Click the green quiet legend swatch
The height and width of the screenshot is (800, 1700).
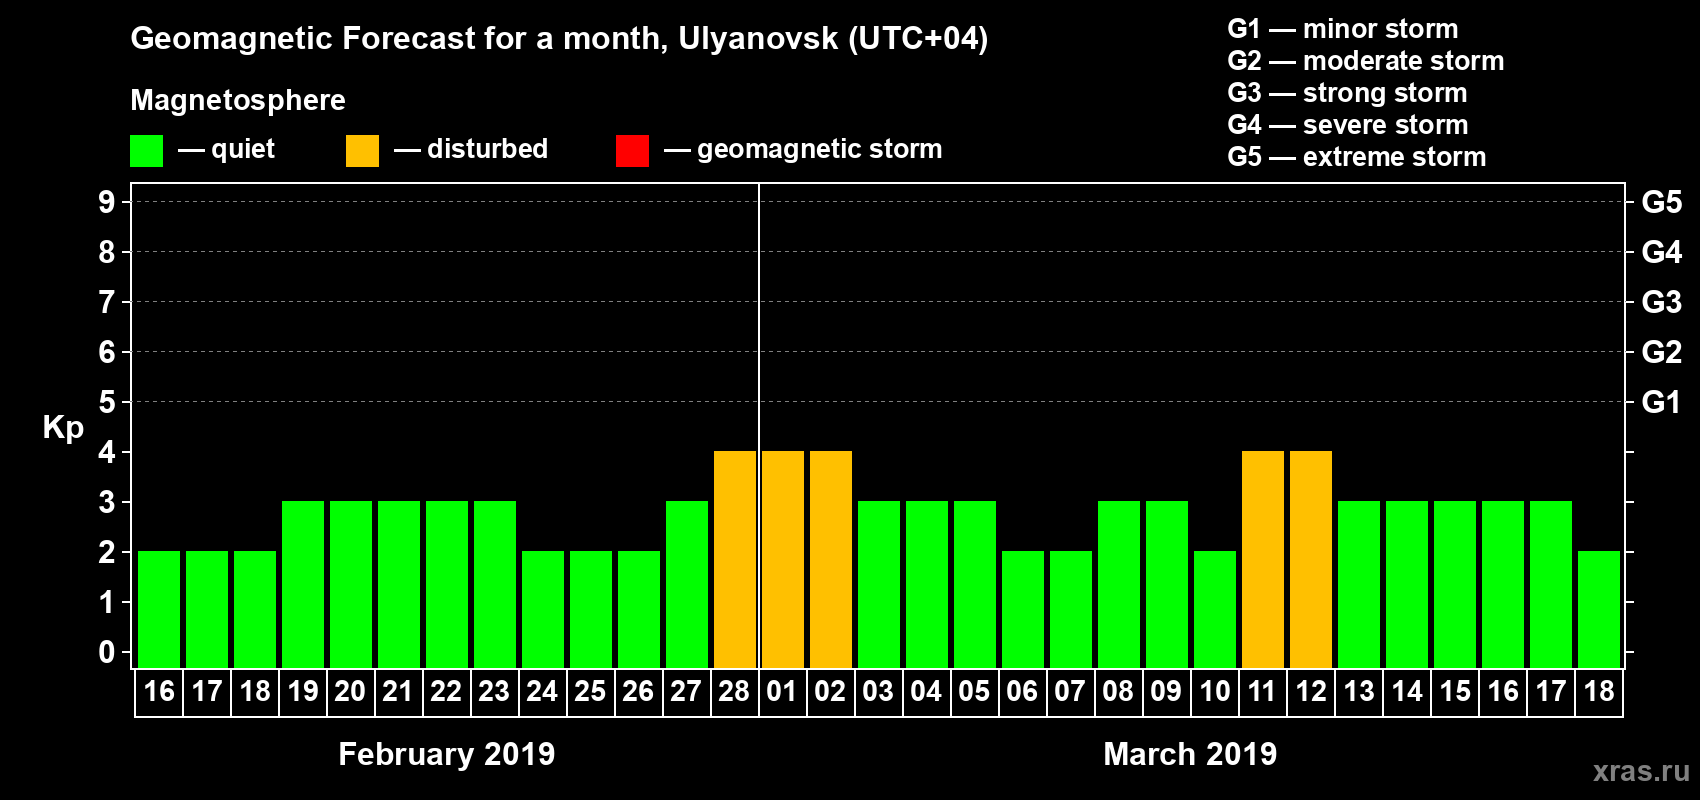[x=147, y=151]
